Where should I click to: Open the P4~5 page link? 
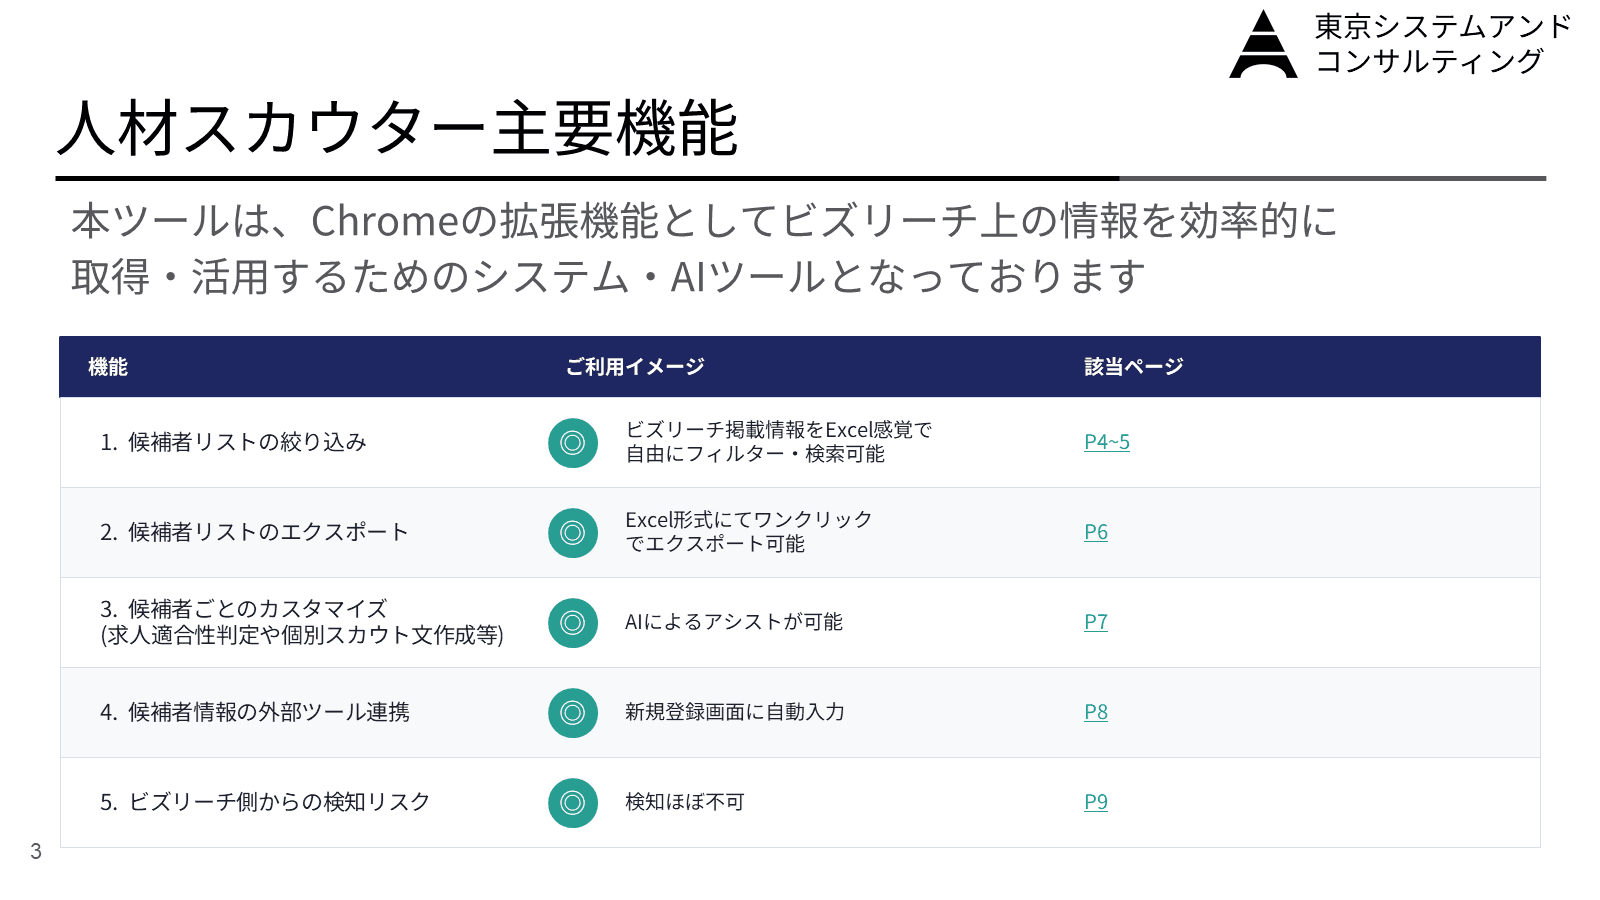tap(1107, 442)
